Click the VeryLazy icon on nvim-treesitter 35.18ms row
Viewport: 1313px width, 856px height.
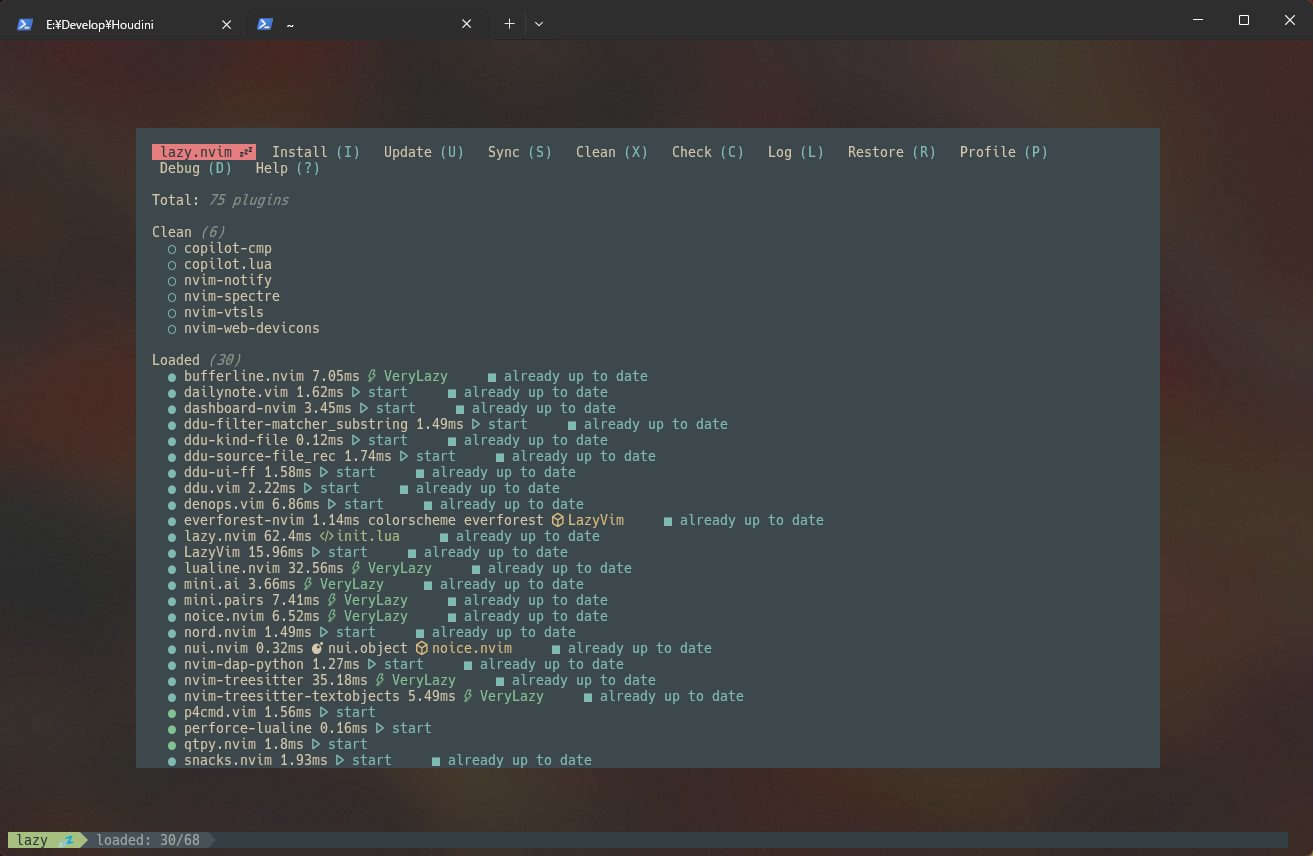coord(380,680)
